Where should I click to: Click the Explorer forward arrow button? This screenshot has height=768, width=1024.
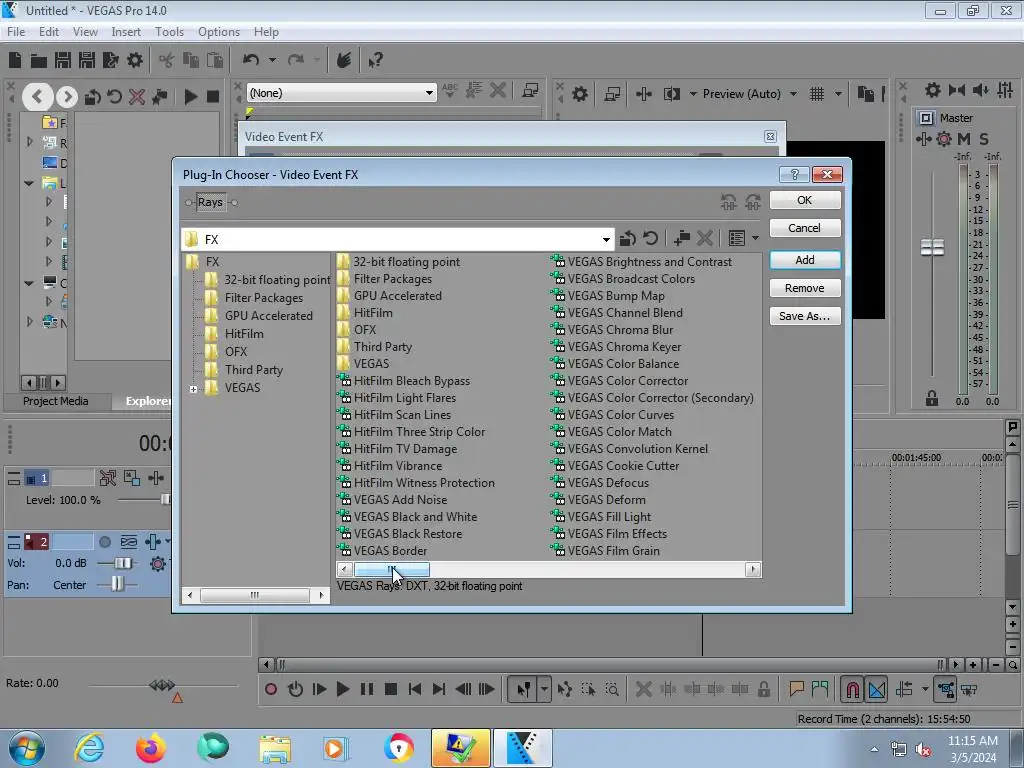point(67,97)
